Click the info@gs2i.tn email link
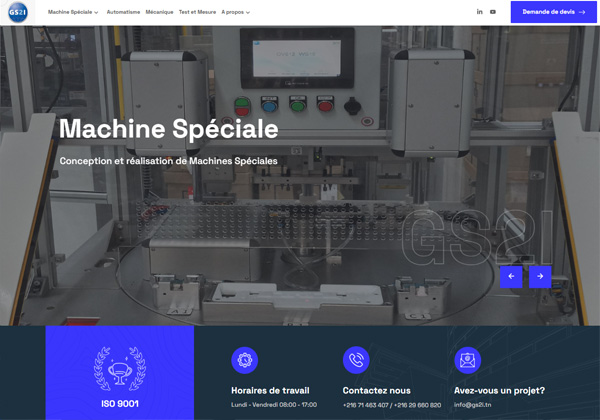Image resolution: width=600 pixels, height=420 pixels. pyautogui.click(x=474, y=405)
